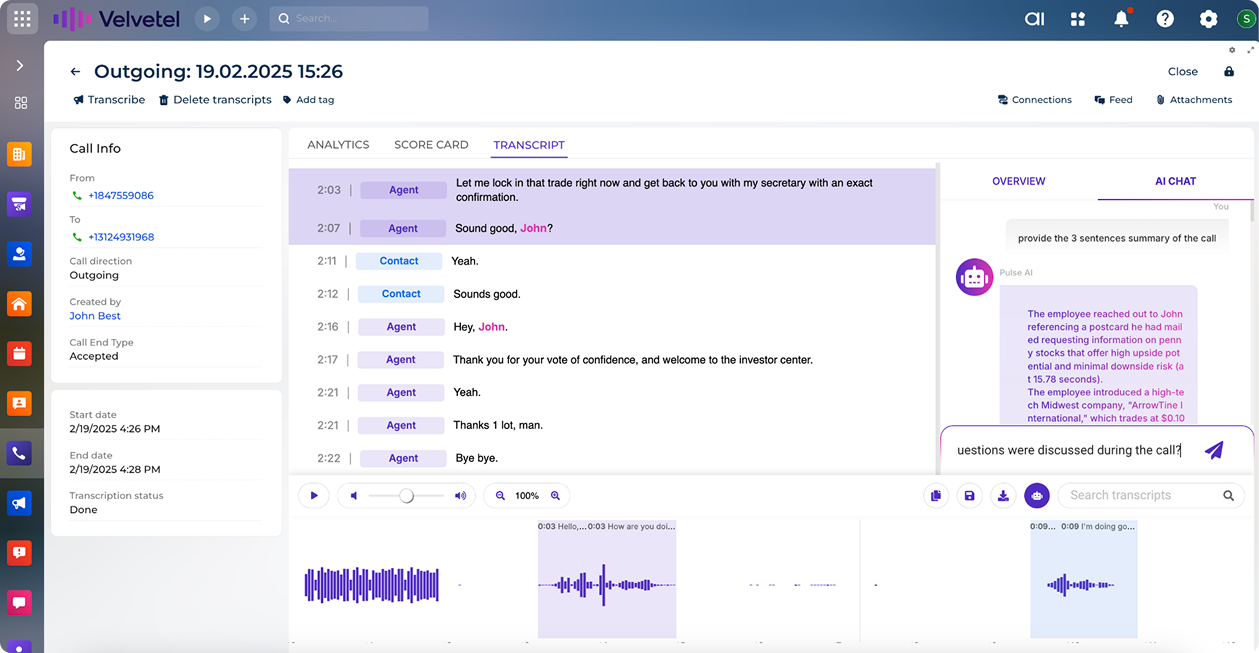Copy transcript to clipboard
The image size is (1259, 653).
[936, 495]
